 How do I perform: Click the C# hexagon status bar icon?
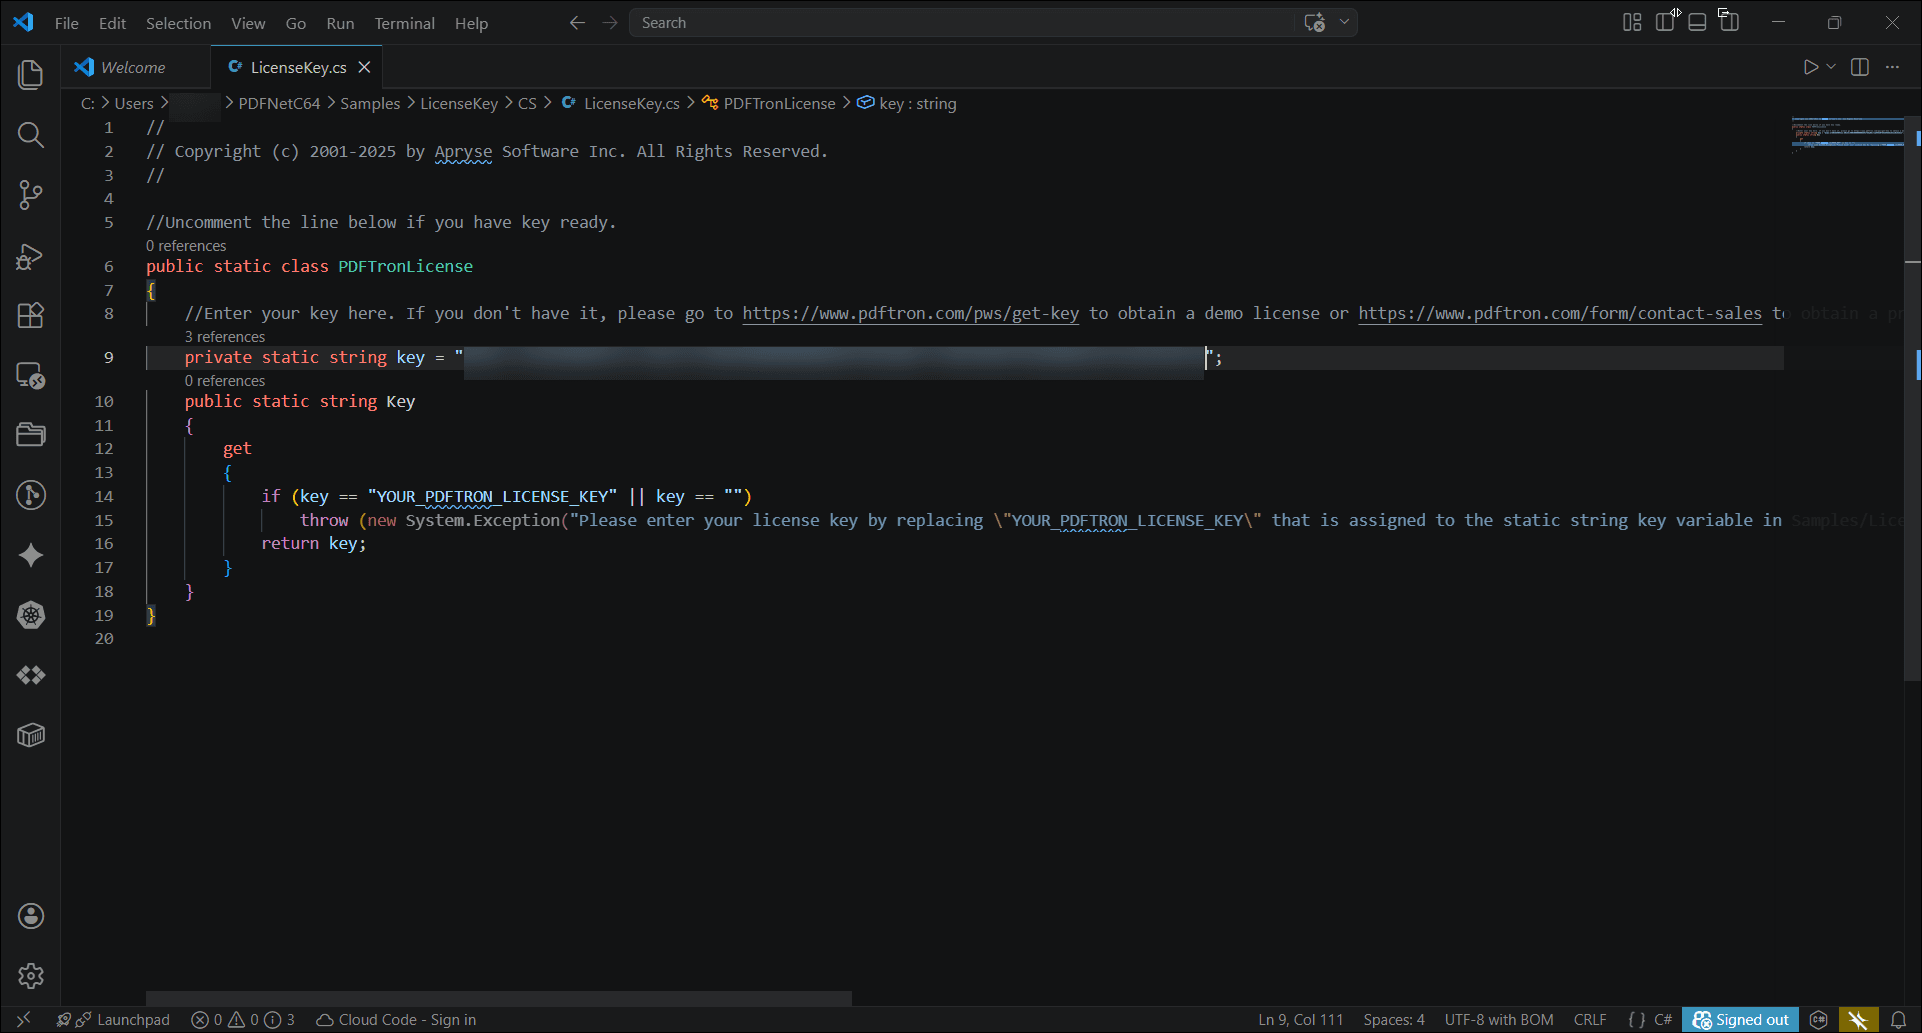(1819, 1020)
